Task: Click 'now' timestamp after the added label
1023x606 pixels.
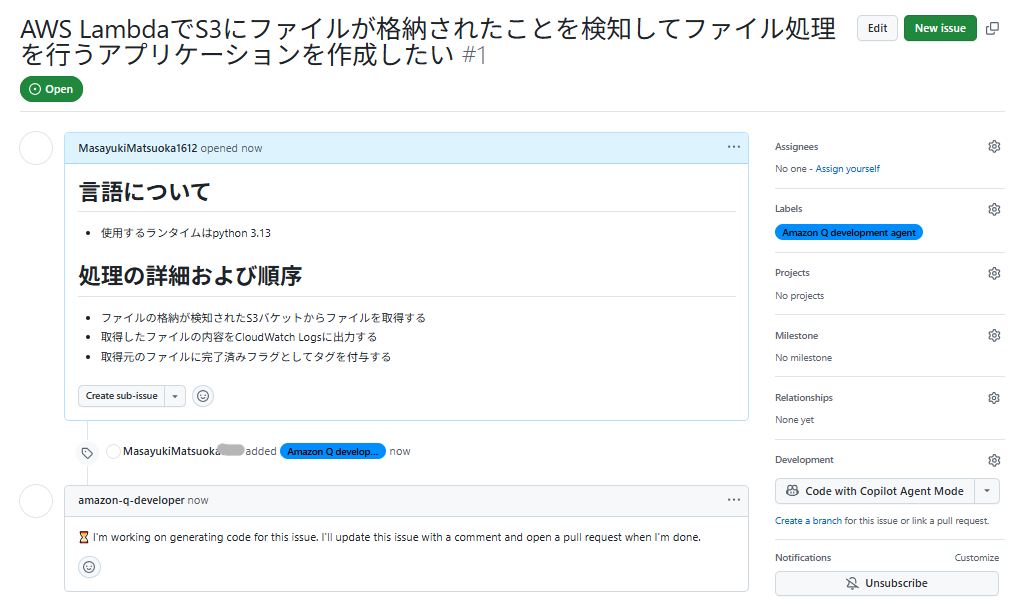Action: [x=400, y=451]
